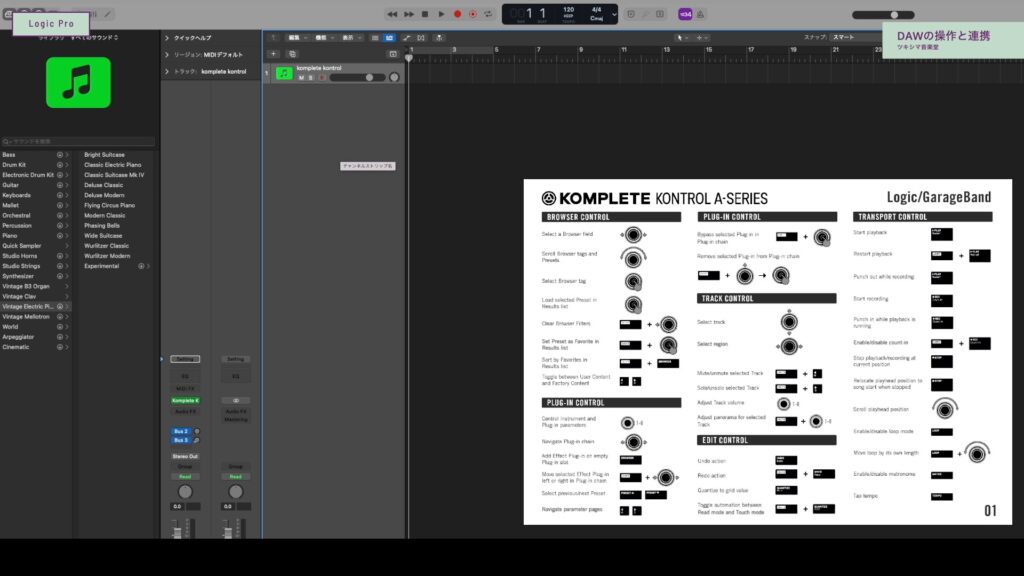Choose Flying Circus Piano patch

(x=109, y=206)
